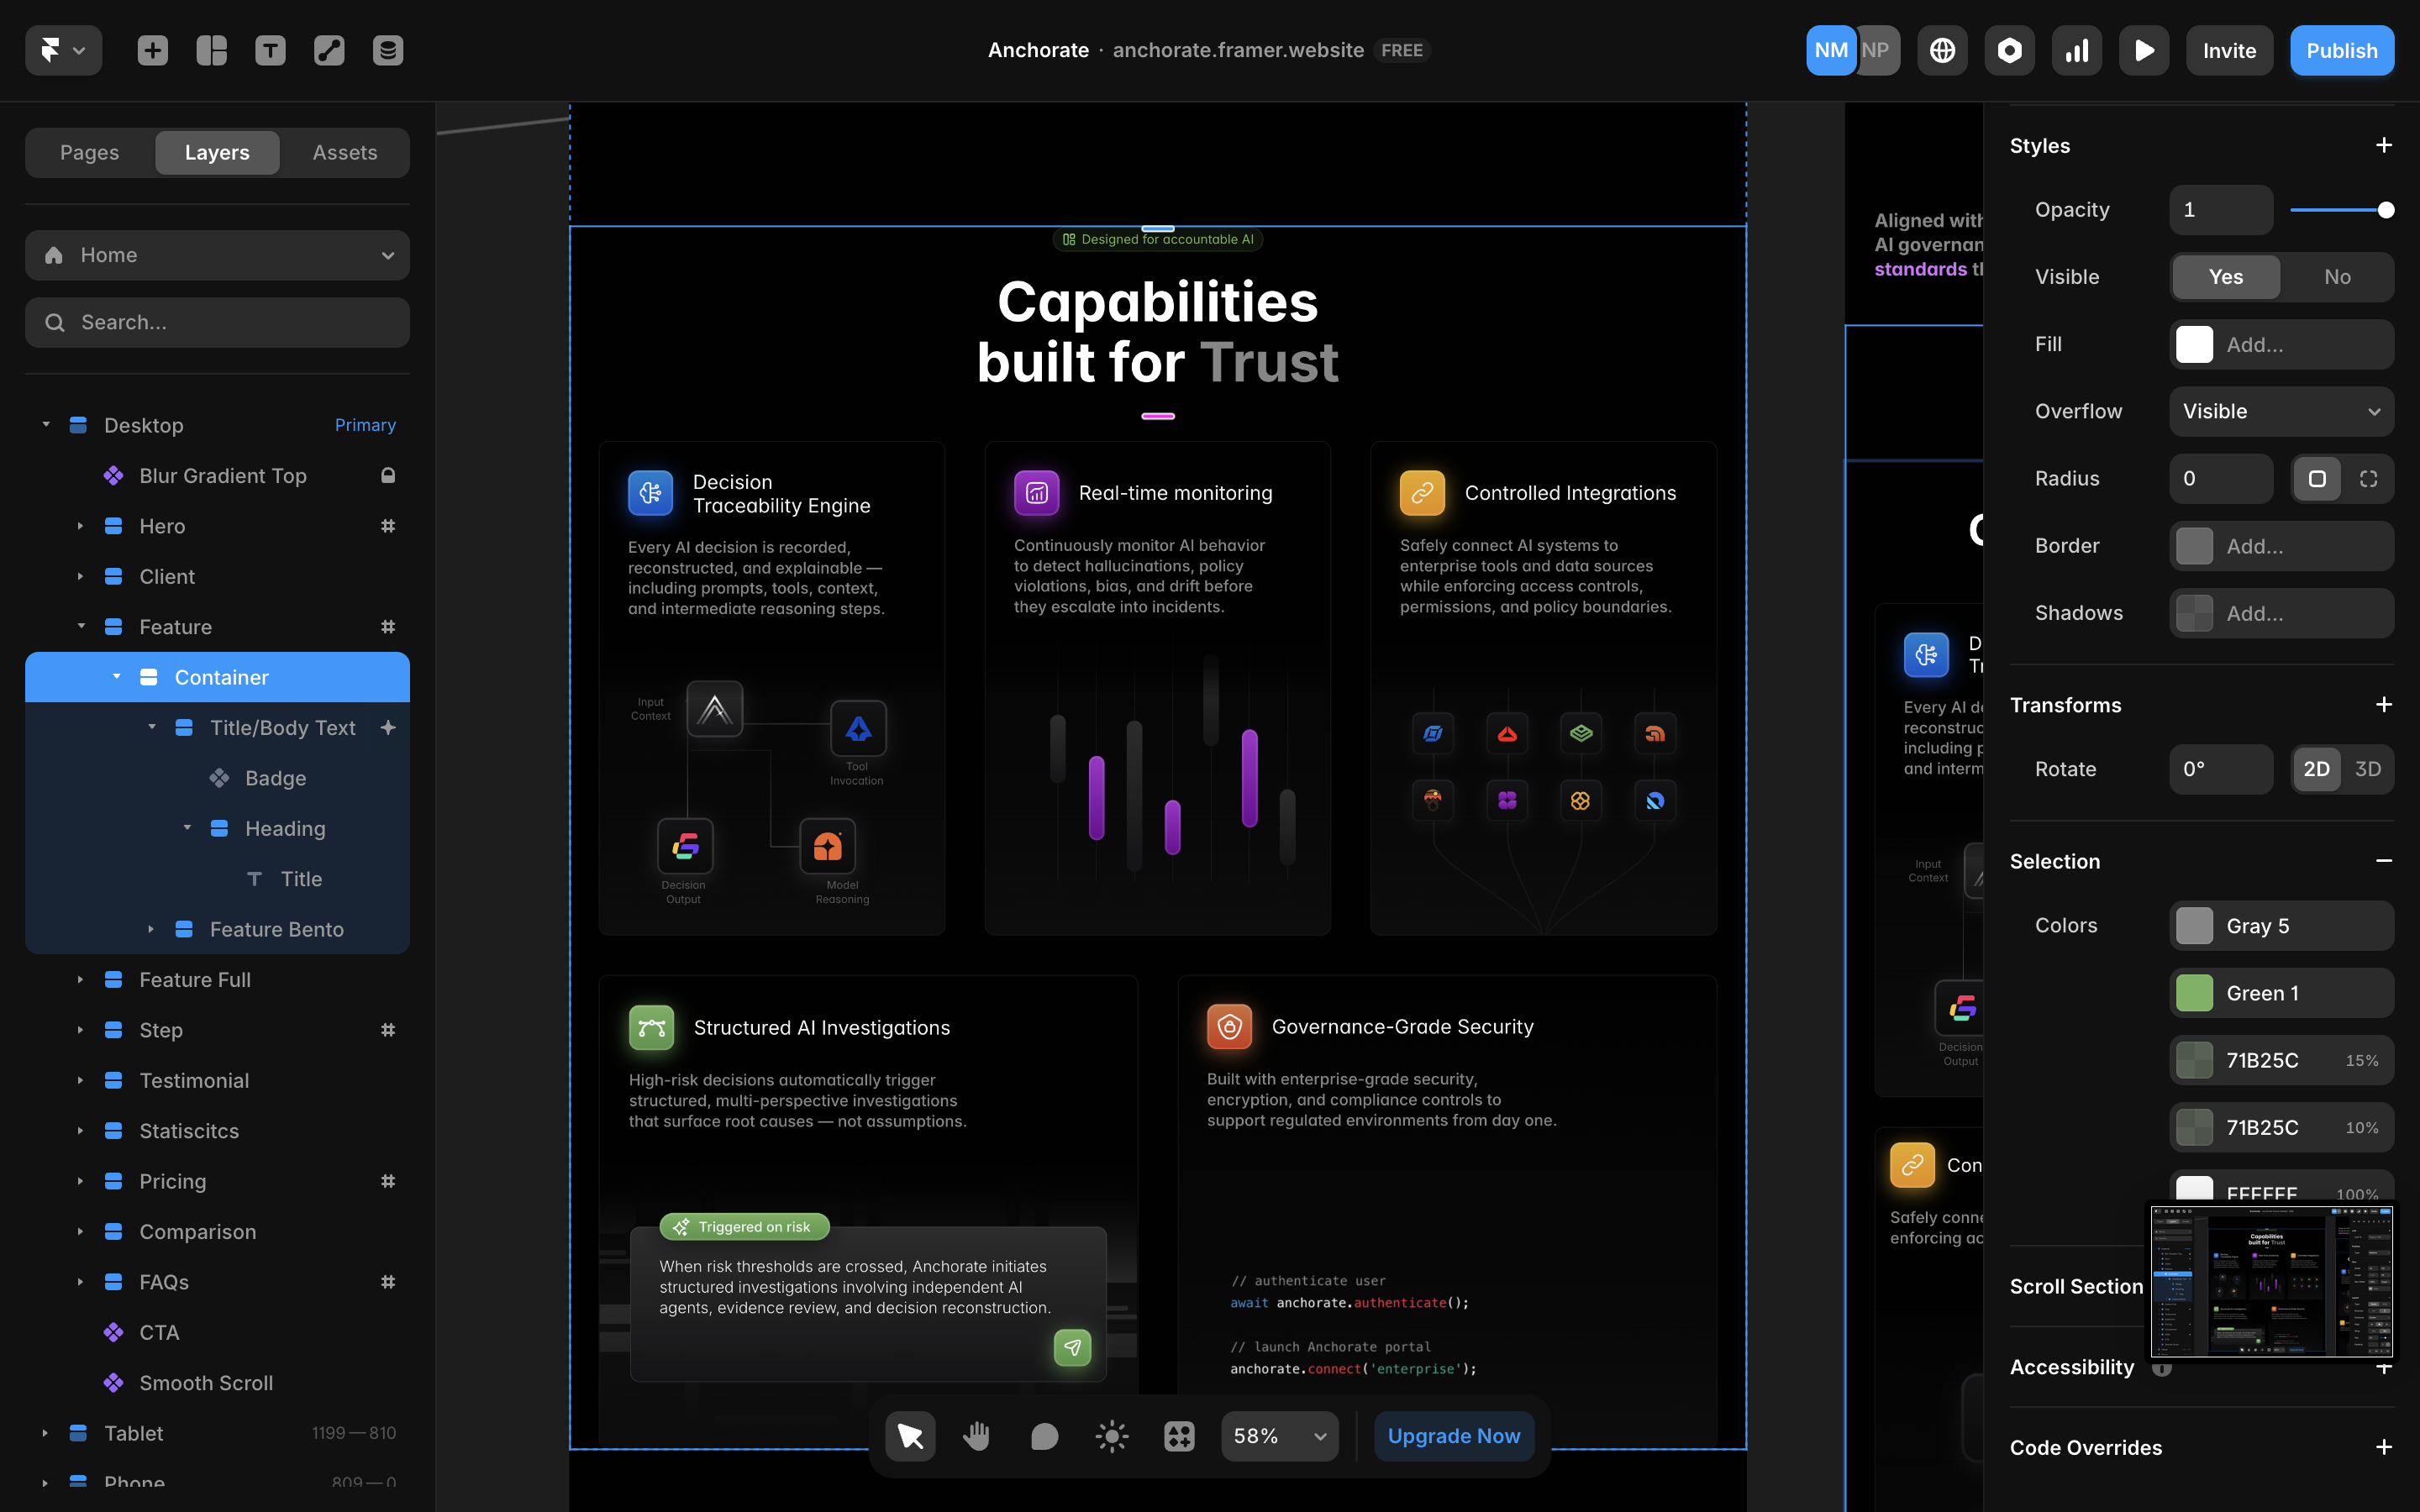Click the Upgrade Now button
The image size is (2420, 1512).
[x=1453, y=1436]
